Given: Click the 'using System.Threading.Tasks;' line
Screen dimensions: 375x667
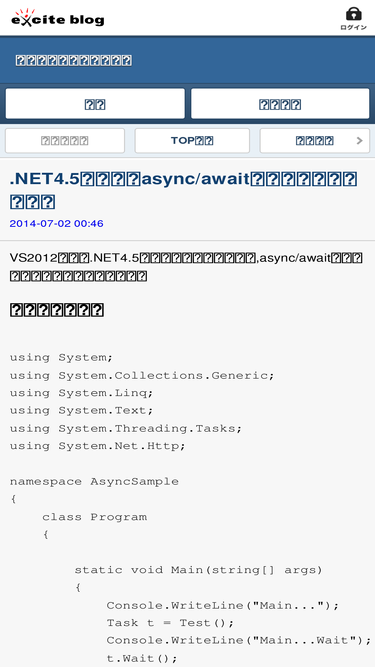Looking at the screenshot, I should tap(126, 428).
